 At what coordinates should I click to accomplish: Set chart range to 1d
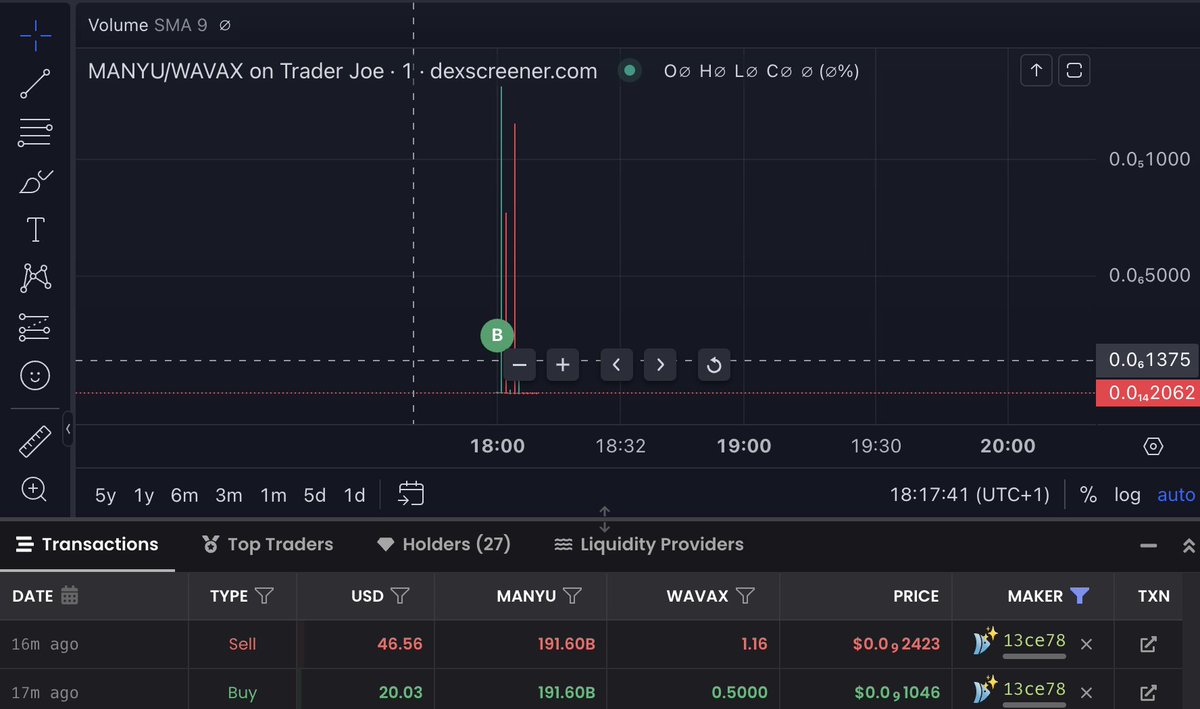coord(354,495)
